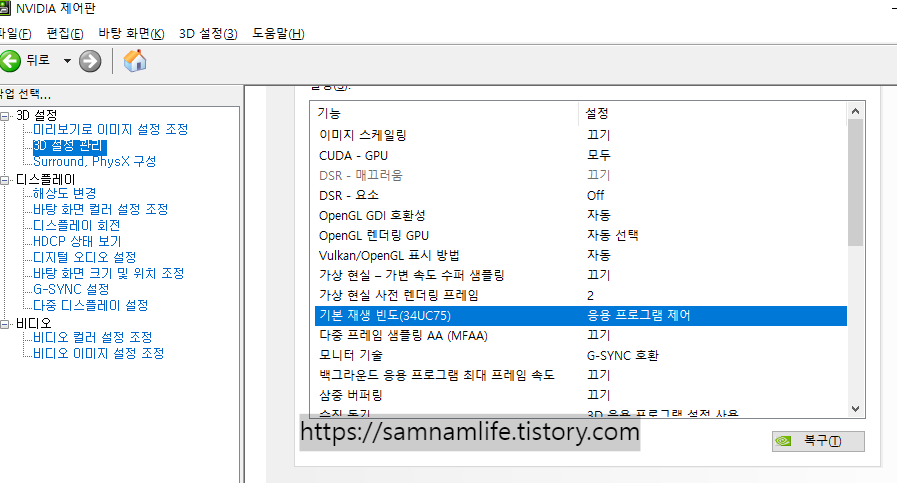Click the 모두 value for CUDA
Screen dimensions: 897x483
(x=598, y=155)
